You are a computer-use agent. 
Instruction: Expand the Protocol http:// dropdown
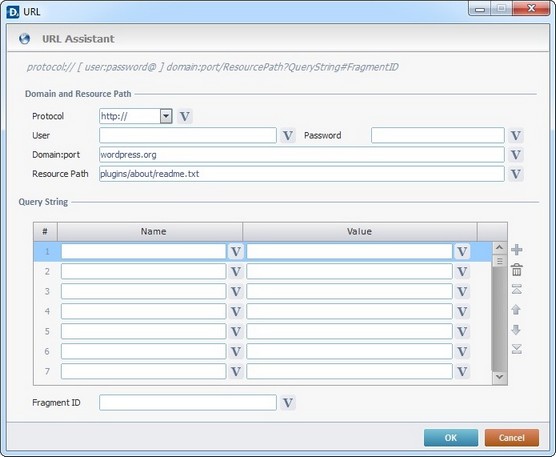point(166,116)
